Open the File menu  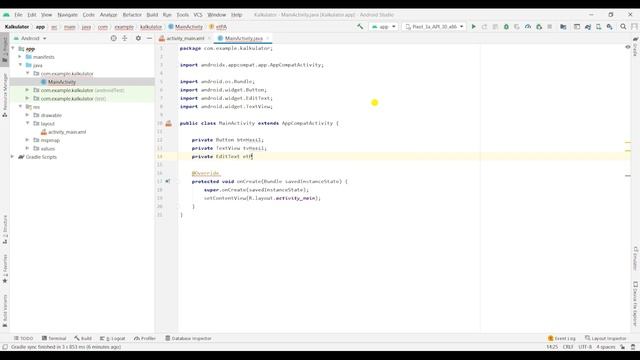click(x=18, y=15)
